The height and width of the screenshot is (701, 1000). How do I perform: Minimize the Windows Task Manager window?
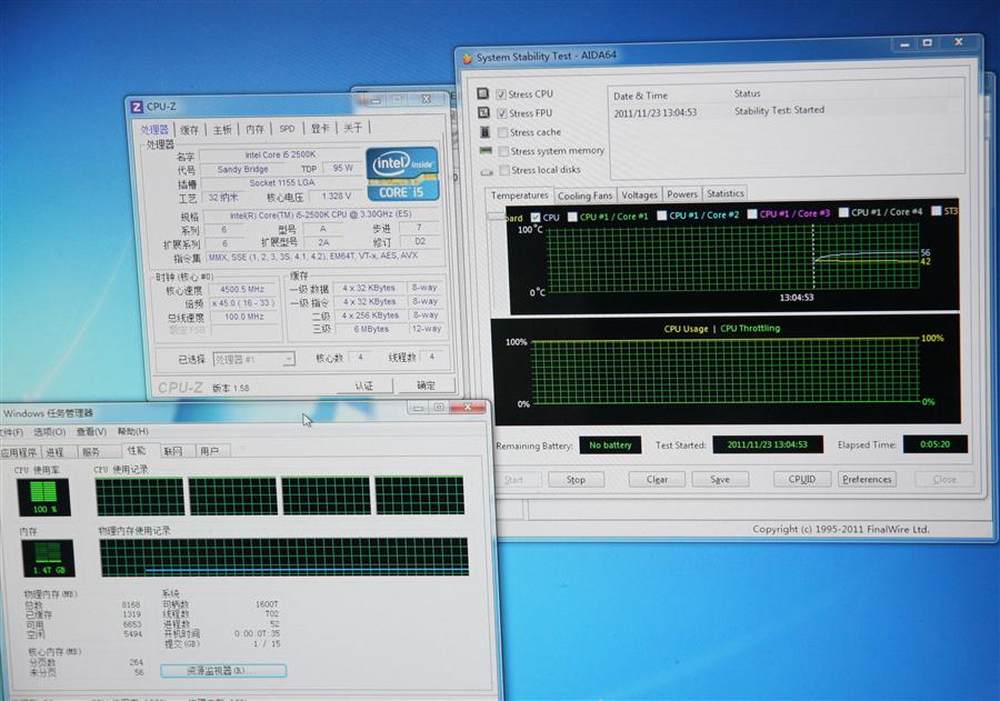(418, 408)
